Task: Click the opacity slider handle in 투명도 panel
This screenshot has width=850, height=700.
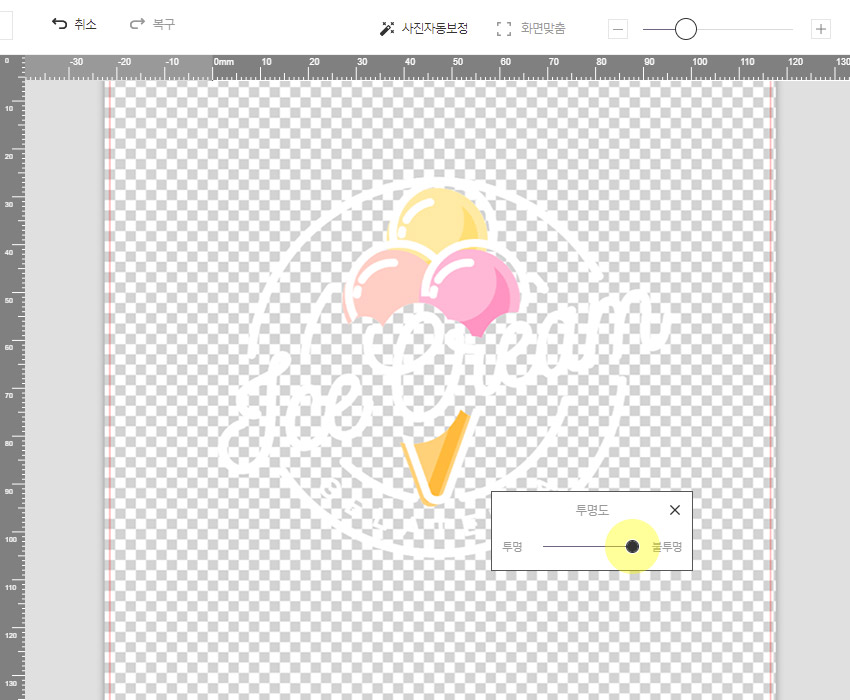Action: [x=632, y=546]
